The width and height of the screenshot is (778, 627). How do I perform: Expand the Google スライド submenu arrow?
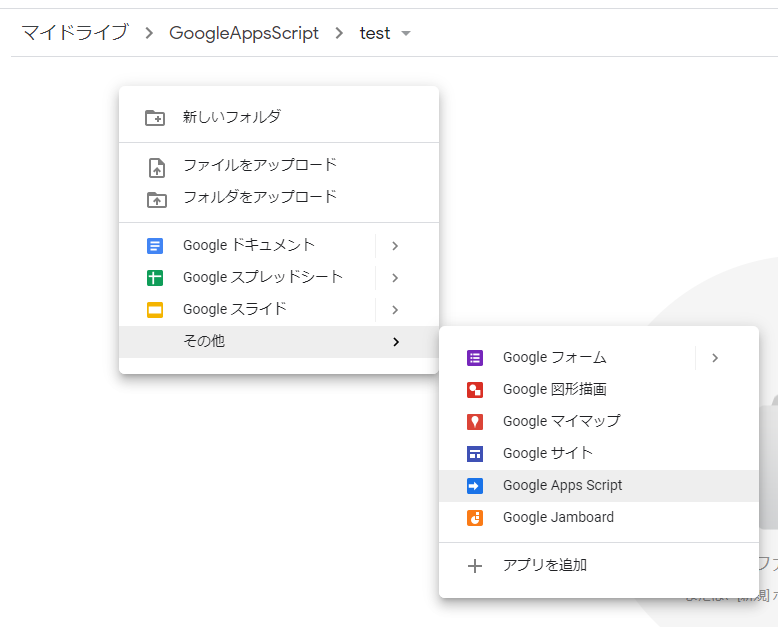click(395, 310)
